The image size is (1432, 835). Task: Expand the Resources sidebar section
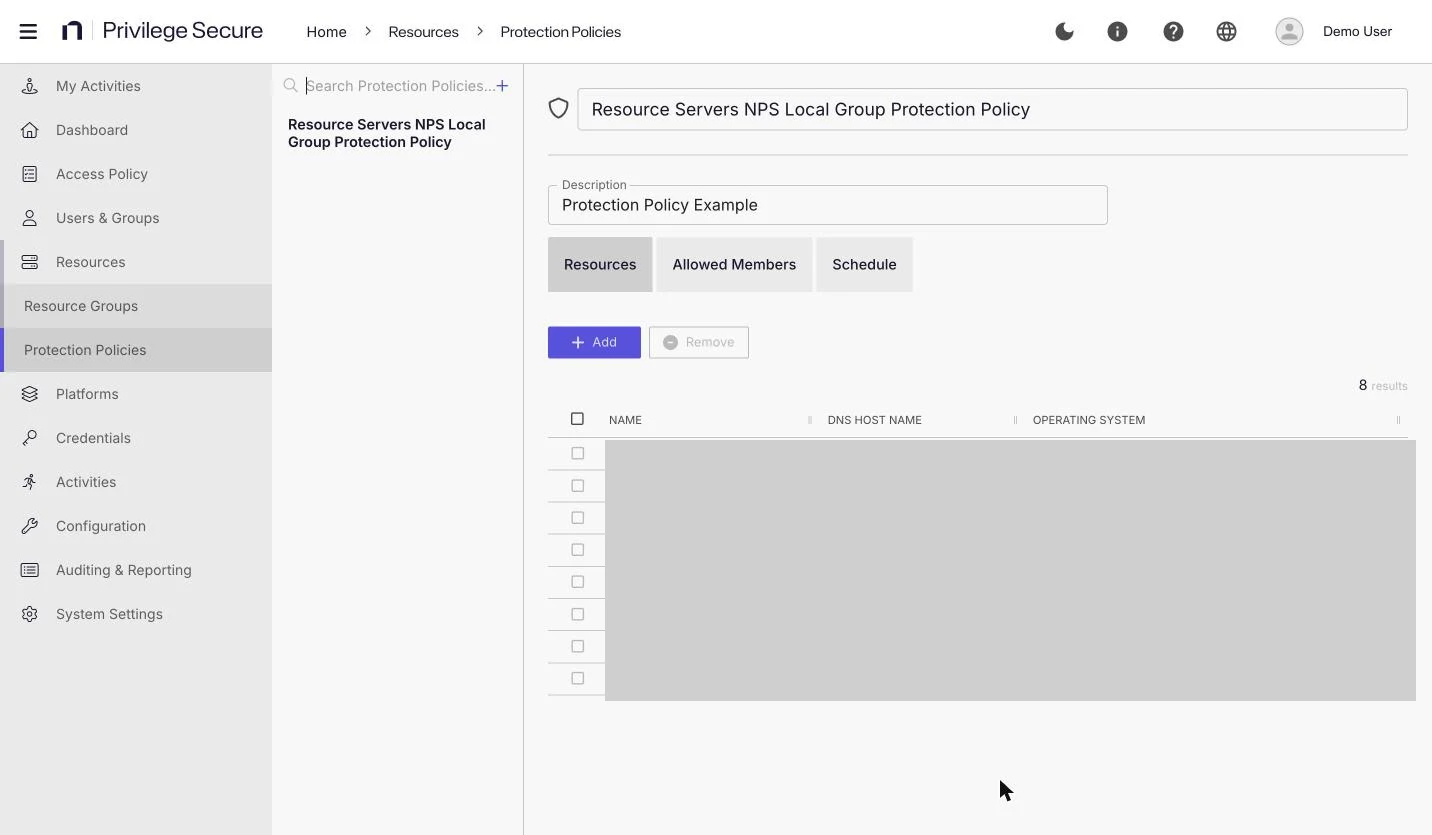[136, 262]
